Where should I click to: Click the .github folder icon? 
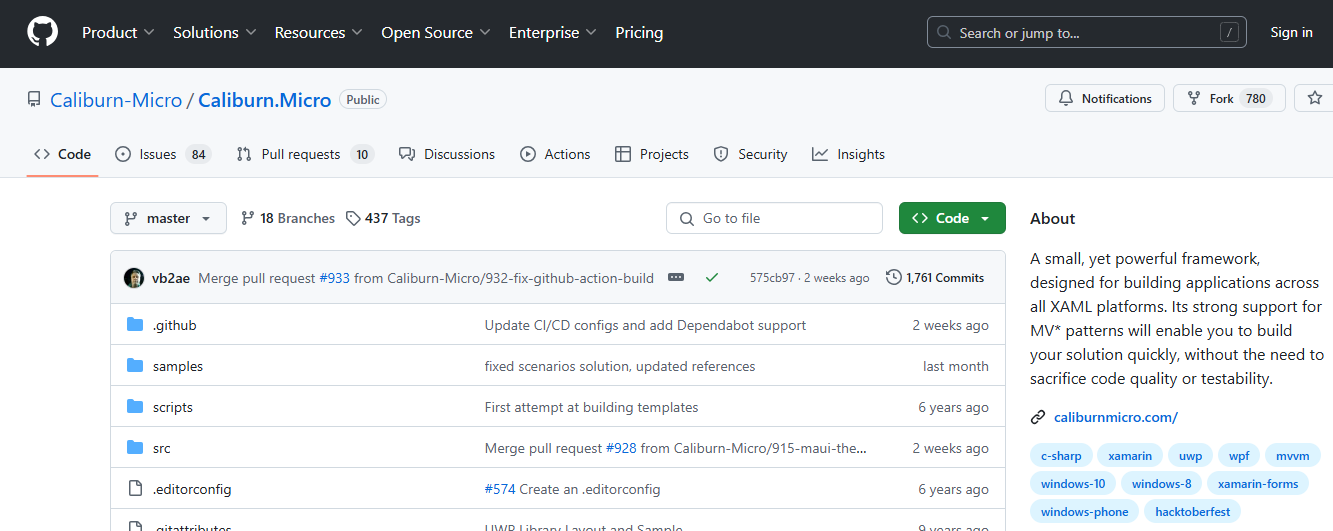point(135,325)
